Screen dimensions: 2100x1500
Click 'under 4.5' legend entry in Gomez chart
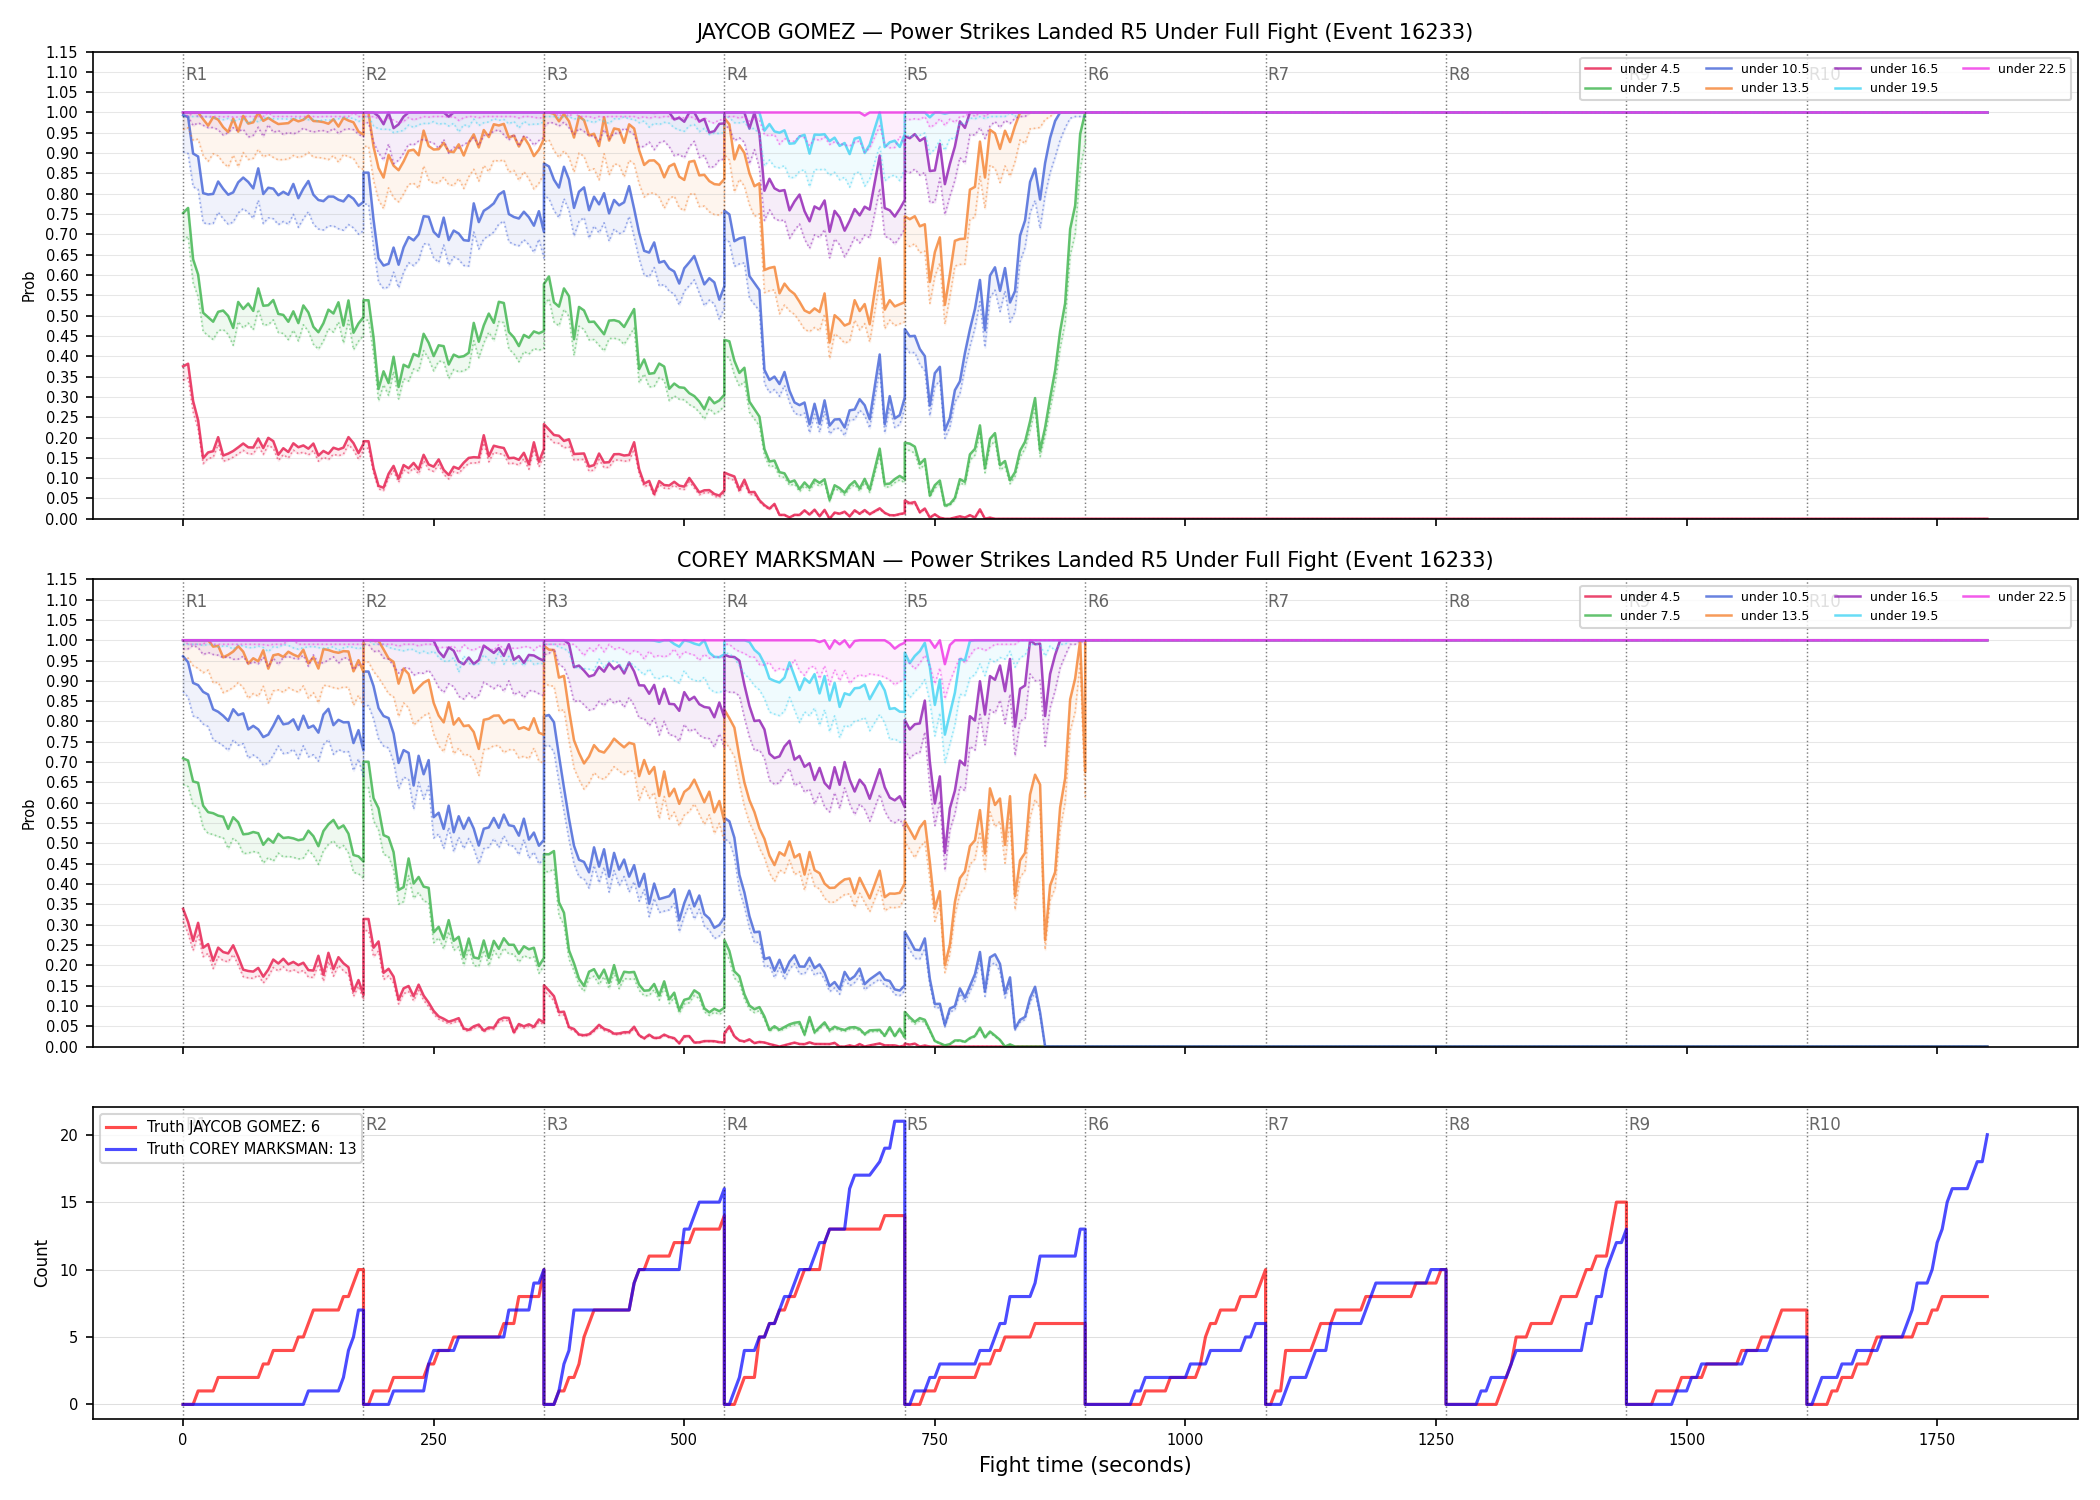pyautogui.click(x=1632, y=69)
